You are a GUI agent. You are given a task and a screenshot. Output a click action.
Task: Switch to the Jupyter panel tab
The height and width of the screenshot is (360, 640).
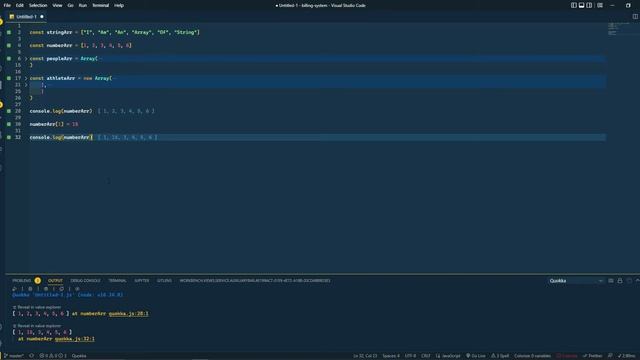click(x=142, y=281)
